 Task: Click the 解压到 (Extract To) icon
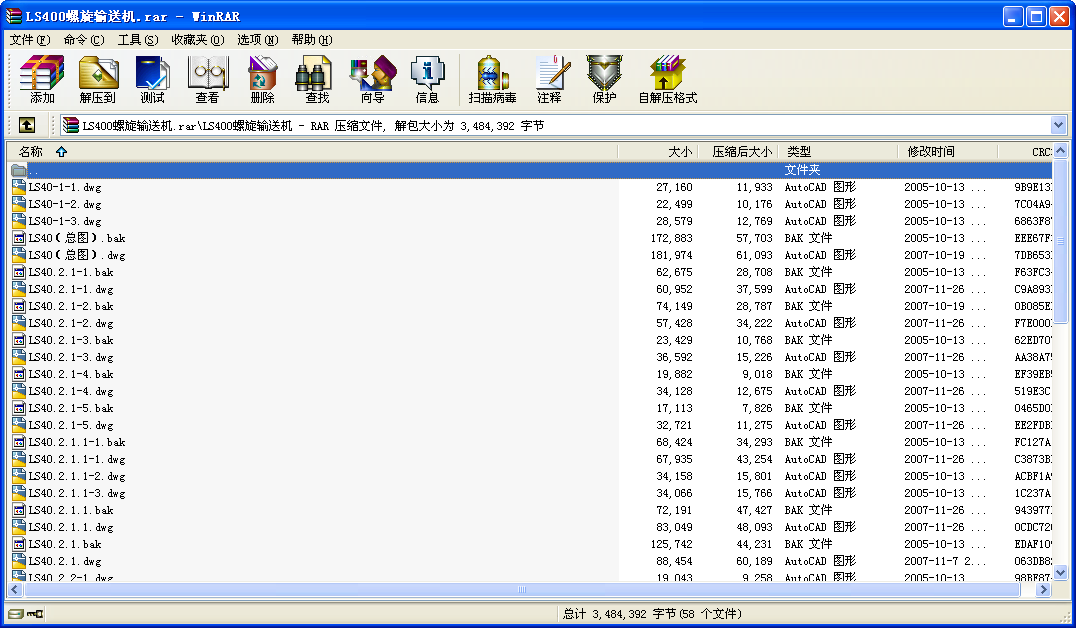pyautogui.click(x=98, y=80)
